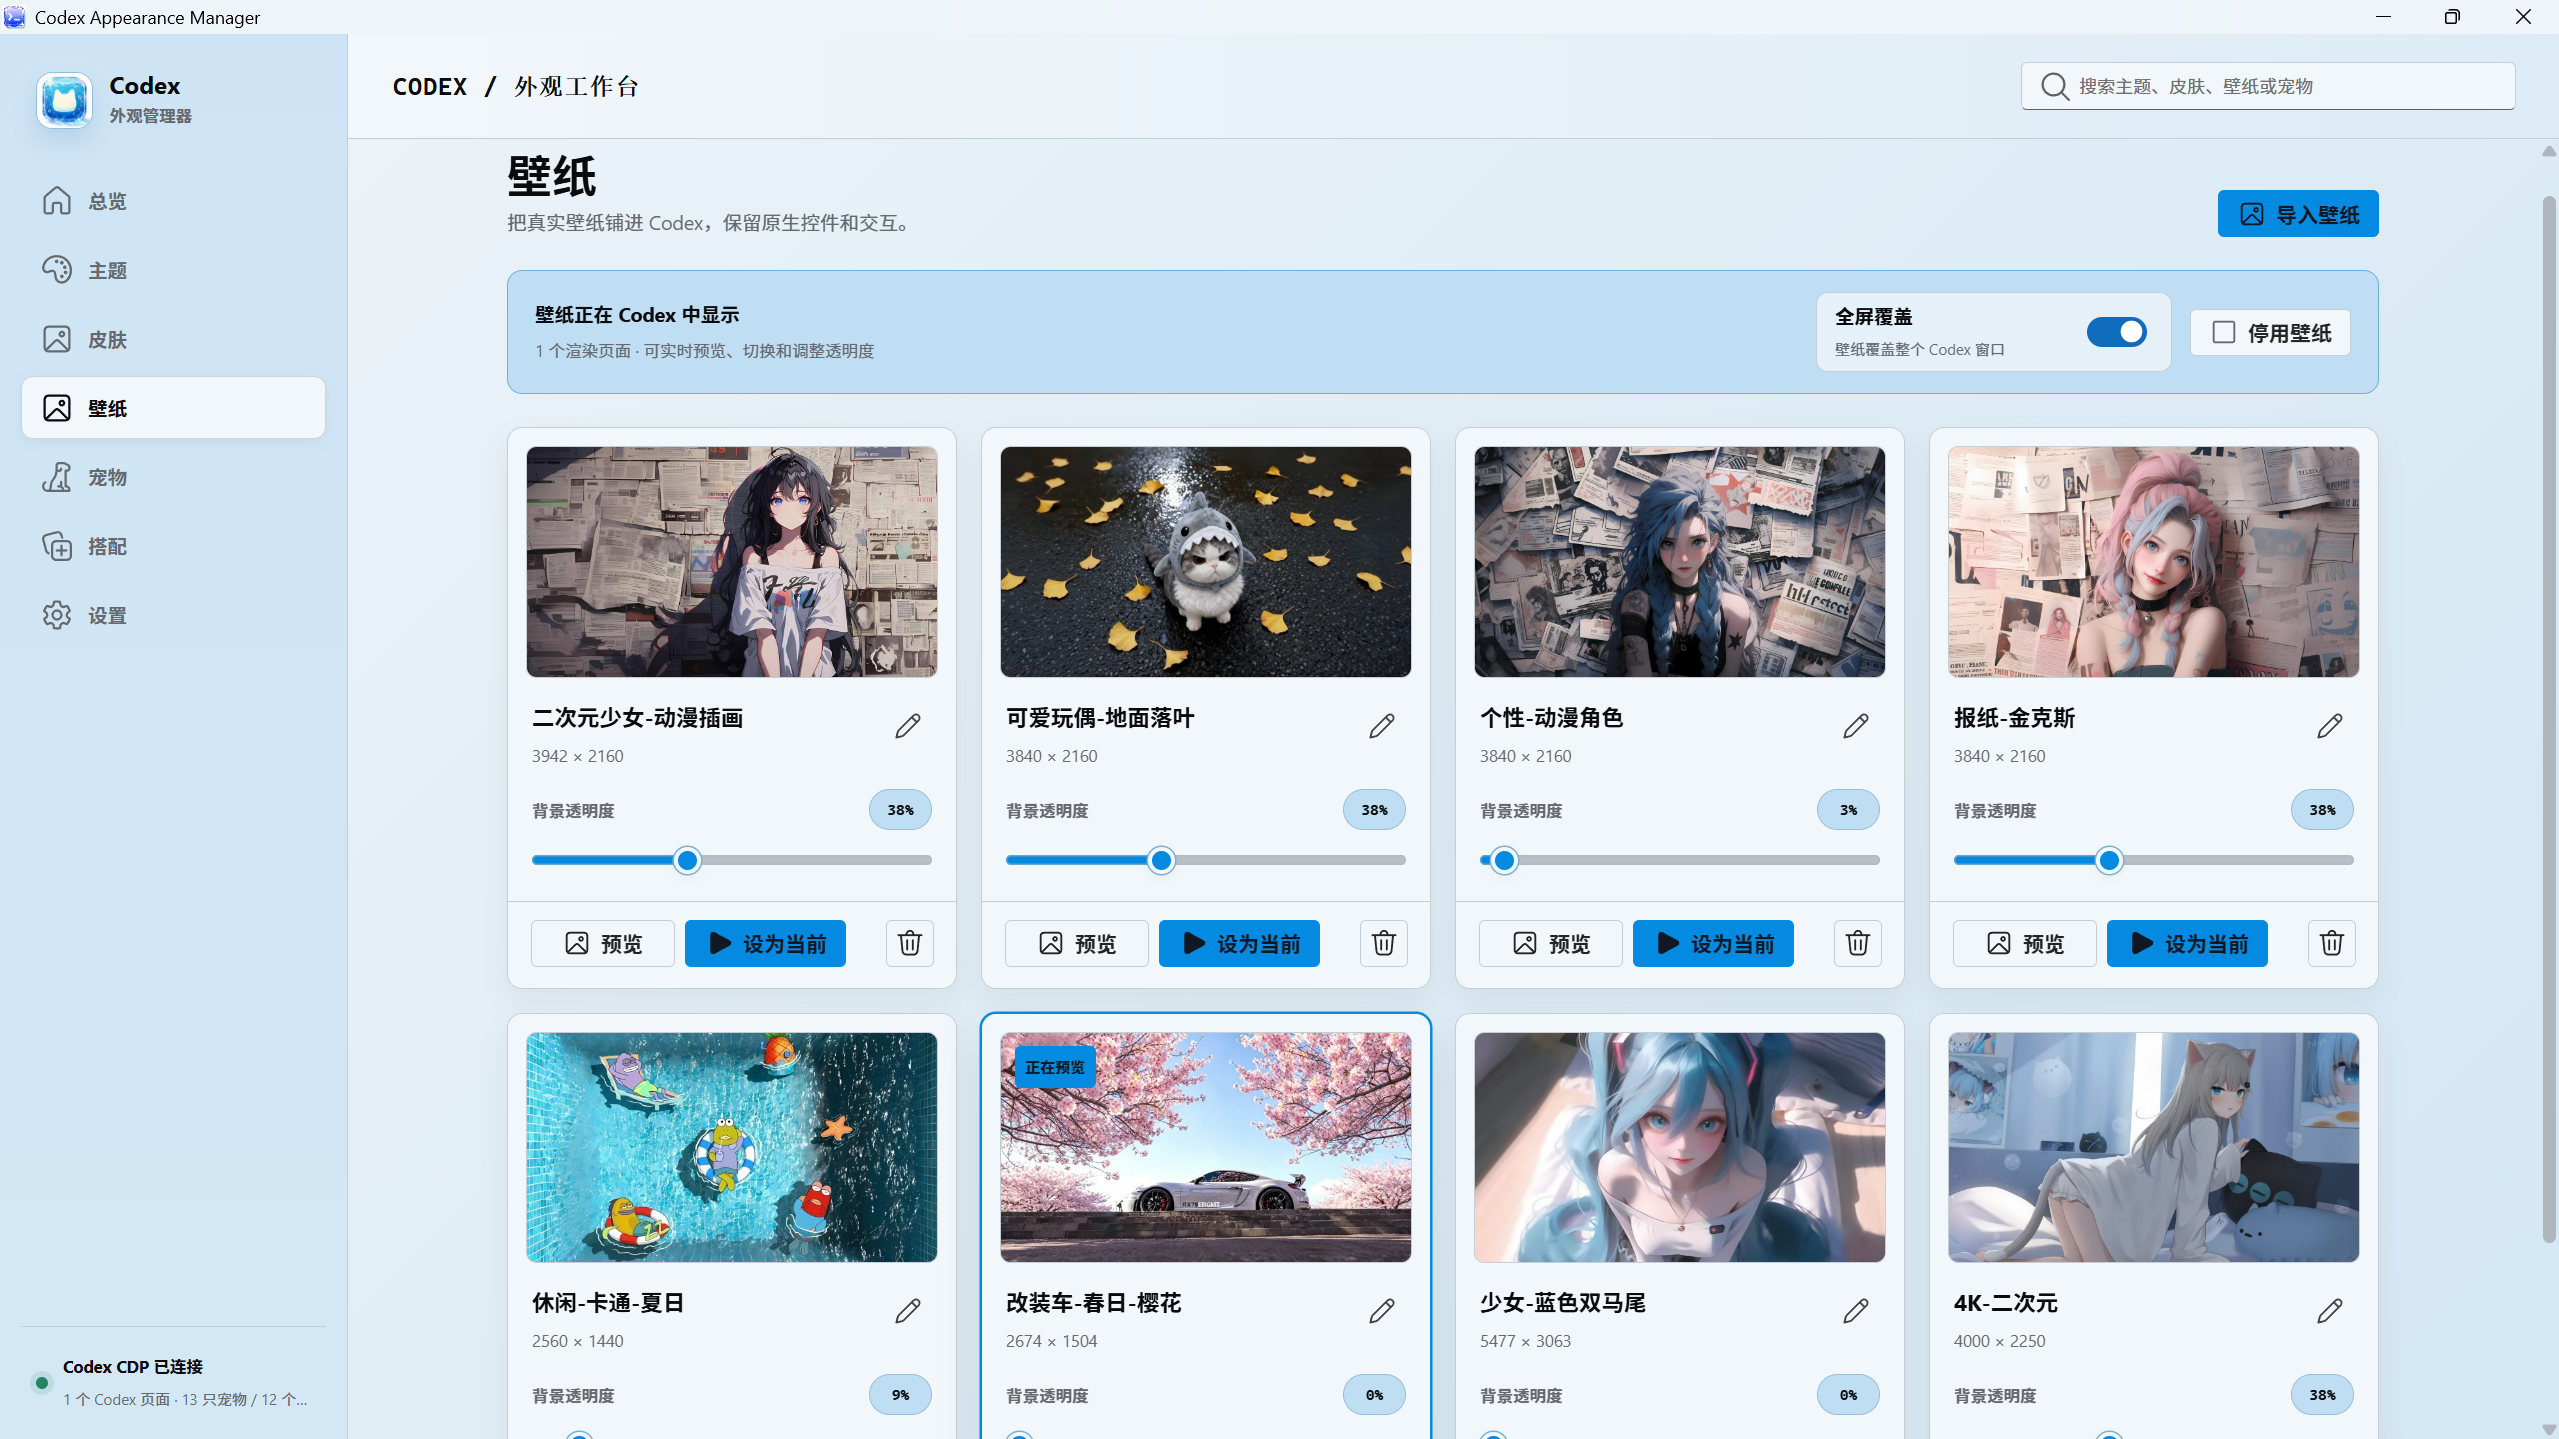Image resolution: width=2559 pixels, height=1439 pixels.
Task: Select the 壁纸 sidebar item
Action: [x=173, y=408]
